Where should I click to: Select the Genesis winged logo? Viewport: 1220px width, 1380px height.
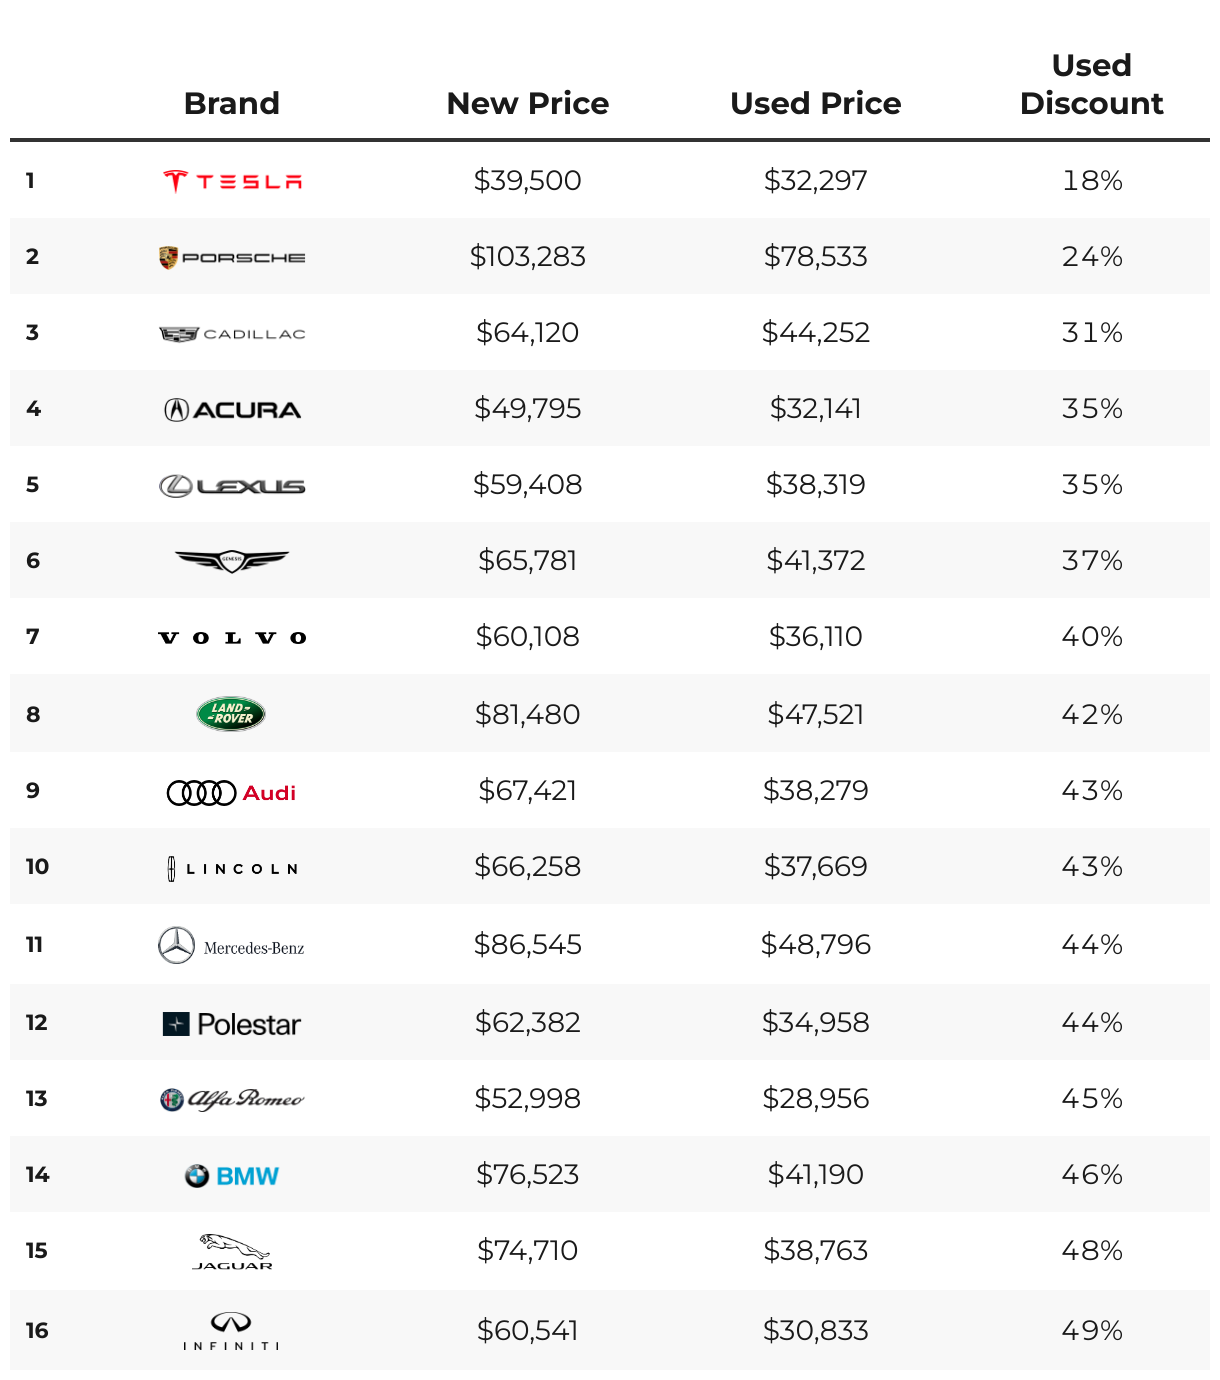point(232,561)
